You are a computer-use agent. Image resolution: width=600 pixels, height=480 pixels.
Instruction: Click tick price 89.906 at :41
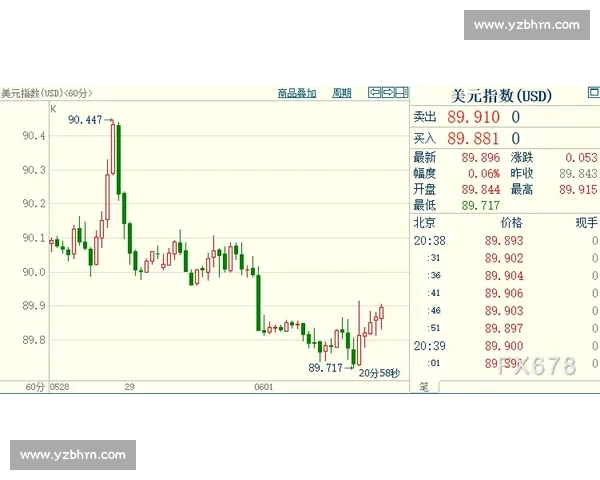coord(504,294)
